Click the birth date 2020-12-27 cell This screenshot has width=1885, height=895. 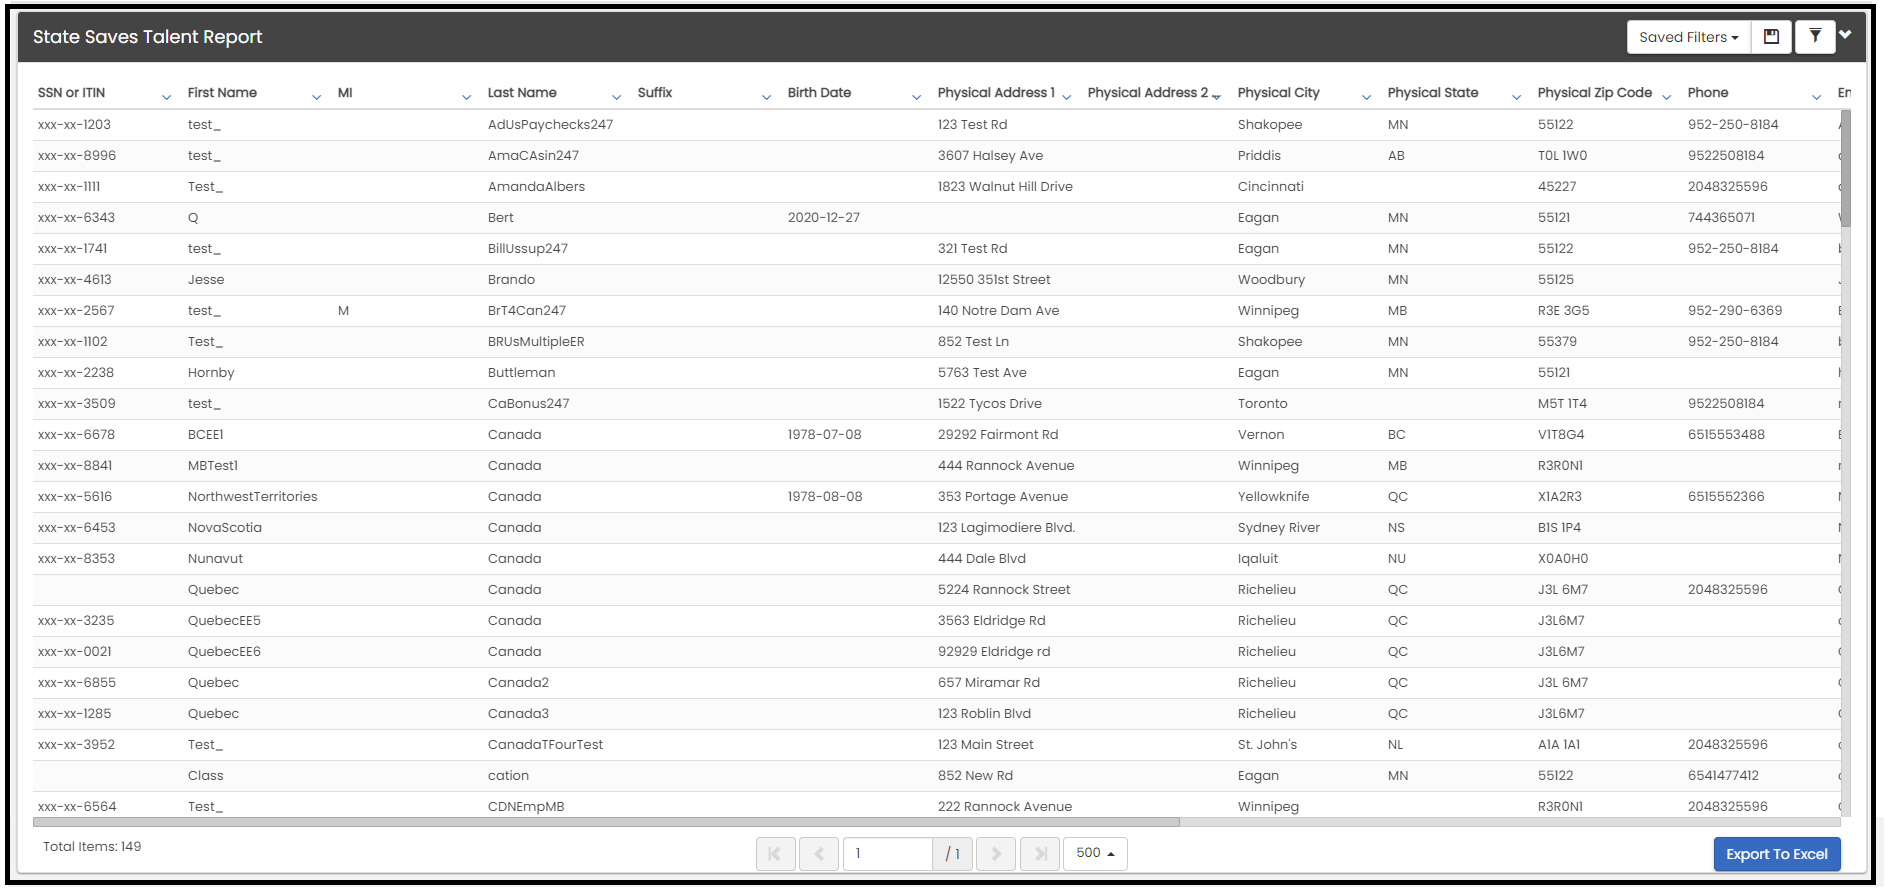pos(823,218)
